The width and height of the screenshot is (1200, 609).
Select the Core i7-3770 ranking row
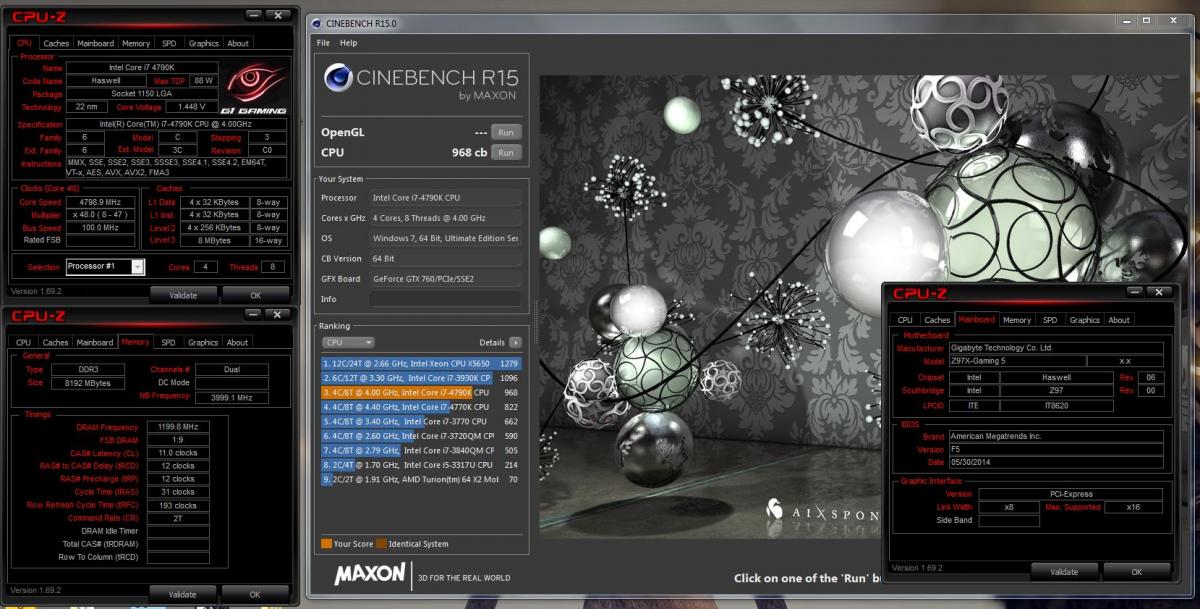[422, 422]
